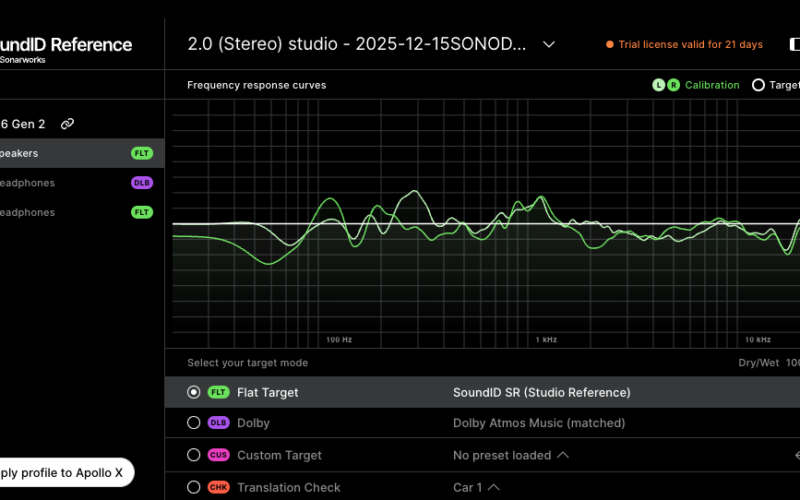Expand the Car 1 preset chevron

493,487
